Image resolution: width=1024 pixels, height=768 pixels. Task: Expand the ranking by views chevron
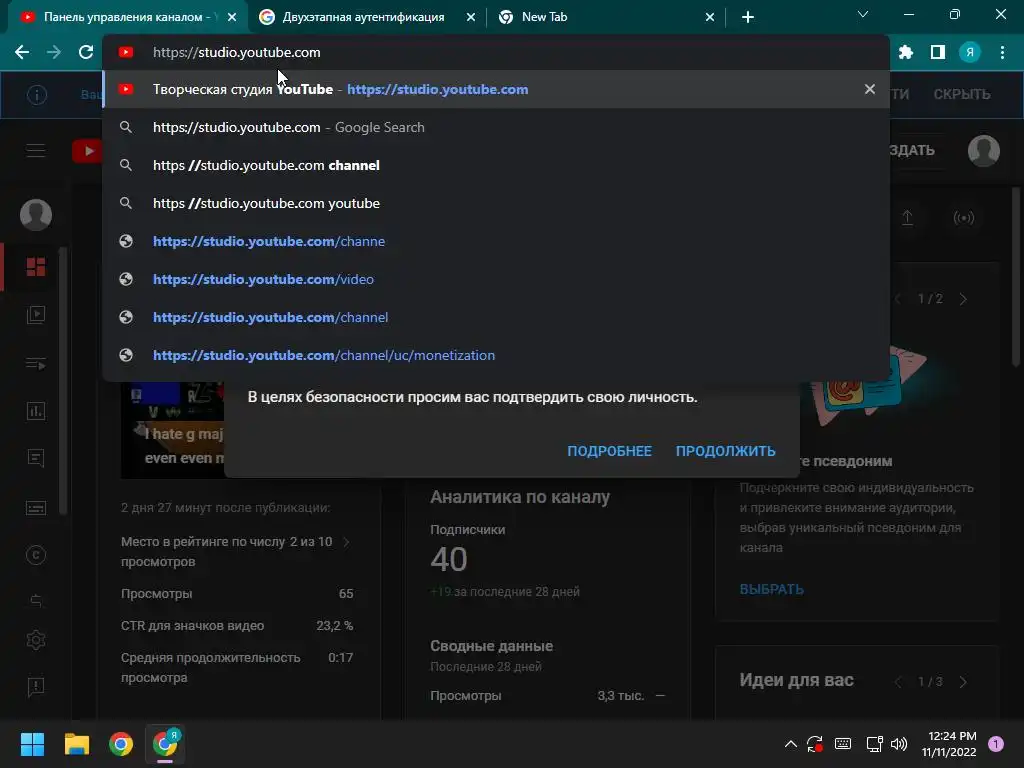tap(346, 542)
